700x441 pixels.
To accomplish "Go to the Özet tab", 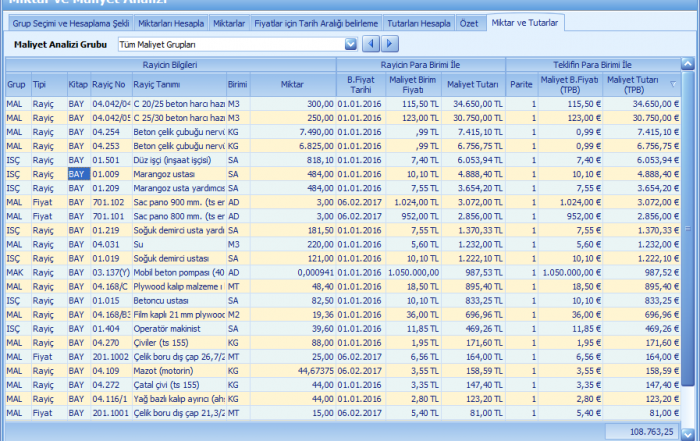I will [x=470, y=22].
